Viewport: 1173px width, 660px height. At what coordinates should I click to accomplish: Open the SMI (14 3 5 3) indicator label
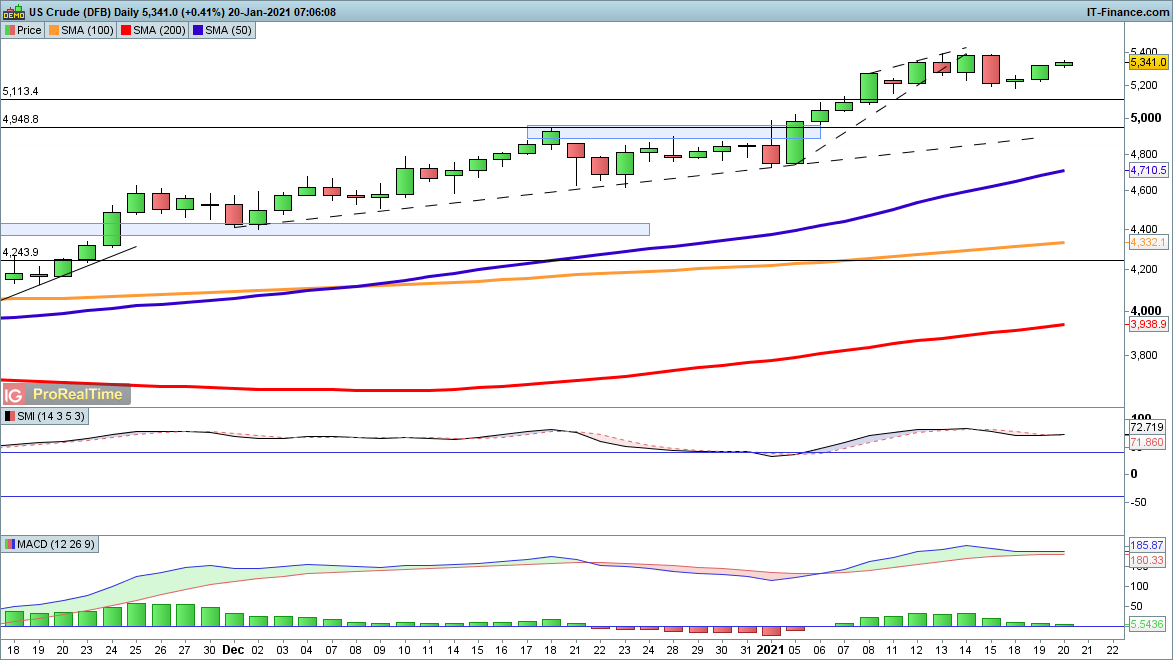coord(44,416)
